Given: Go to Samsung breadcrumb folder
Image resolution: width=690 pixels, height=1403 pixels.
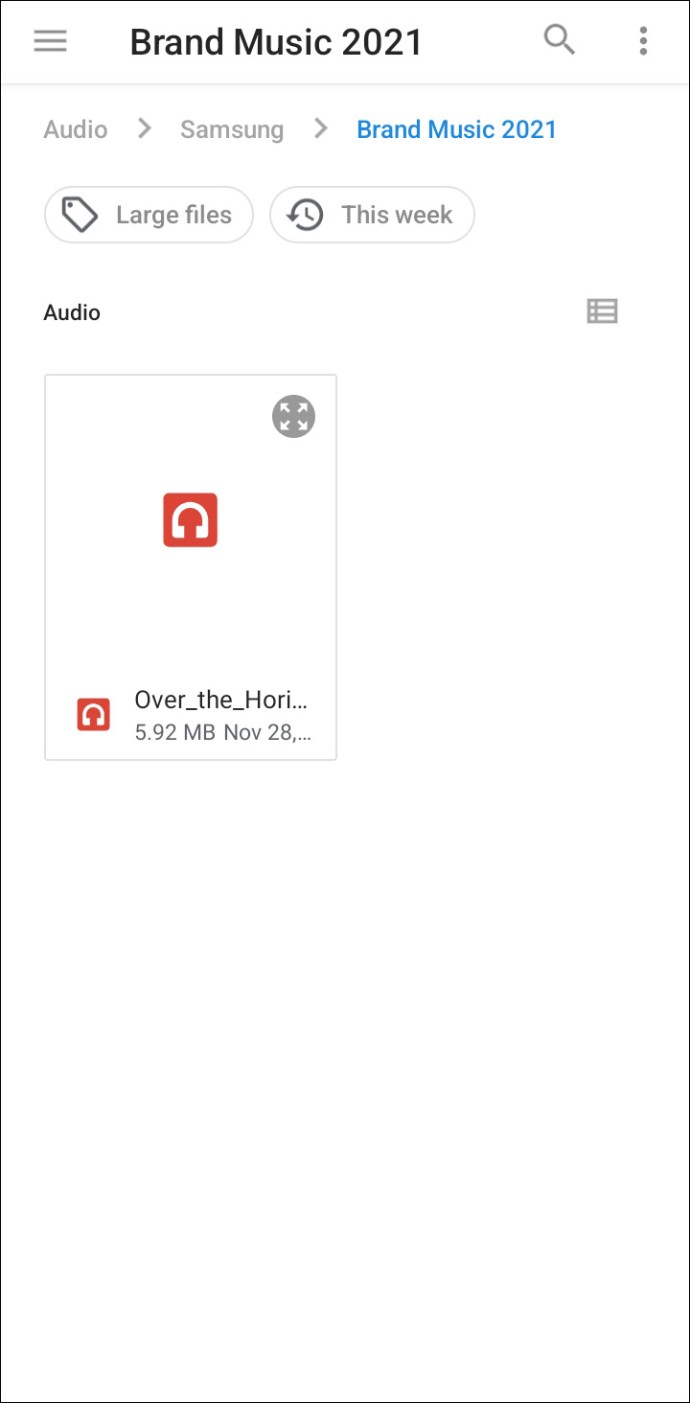Looking at the screenshot, I should pyautogui.click(x=232, y=129).
